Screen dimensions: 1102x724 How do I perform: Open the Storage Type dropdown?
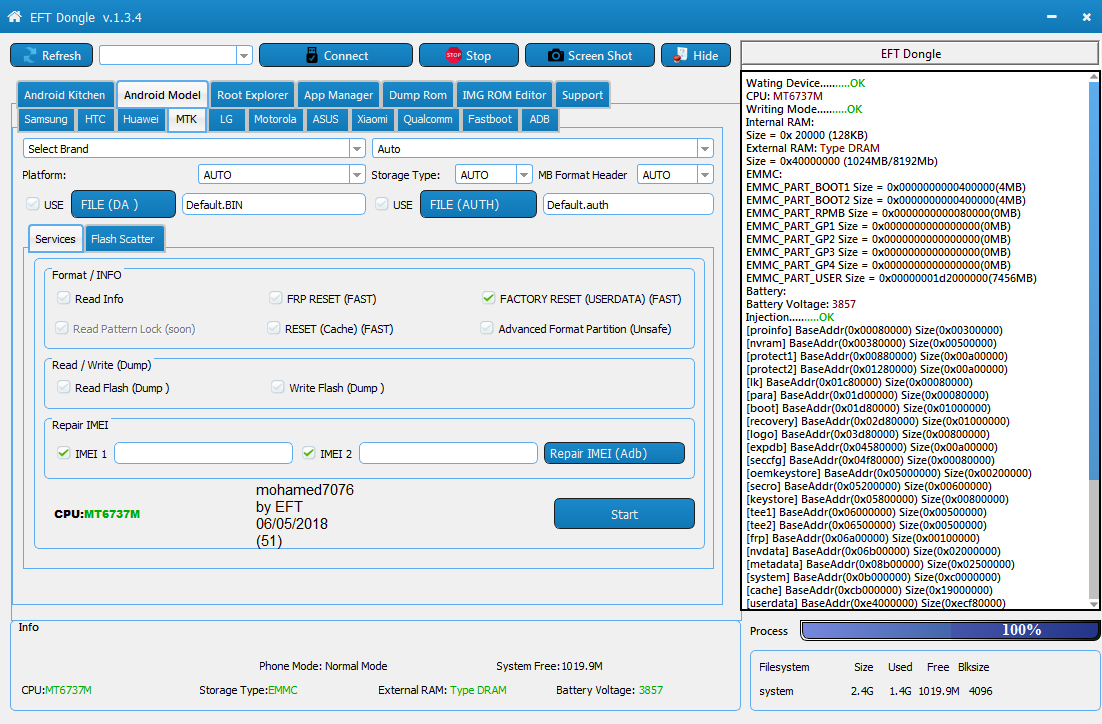click(524, 174)
